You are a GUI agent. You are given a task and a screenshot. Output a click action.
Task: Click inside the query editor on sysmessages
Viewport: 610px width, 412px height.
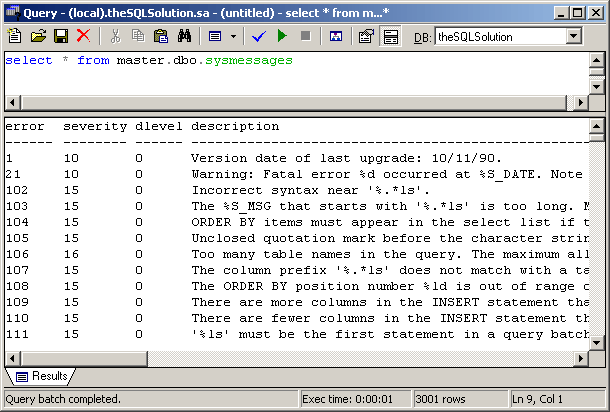tap(249, 60)
